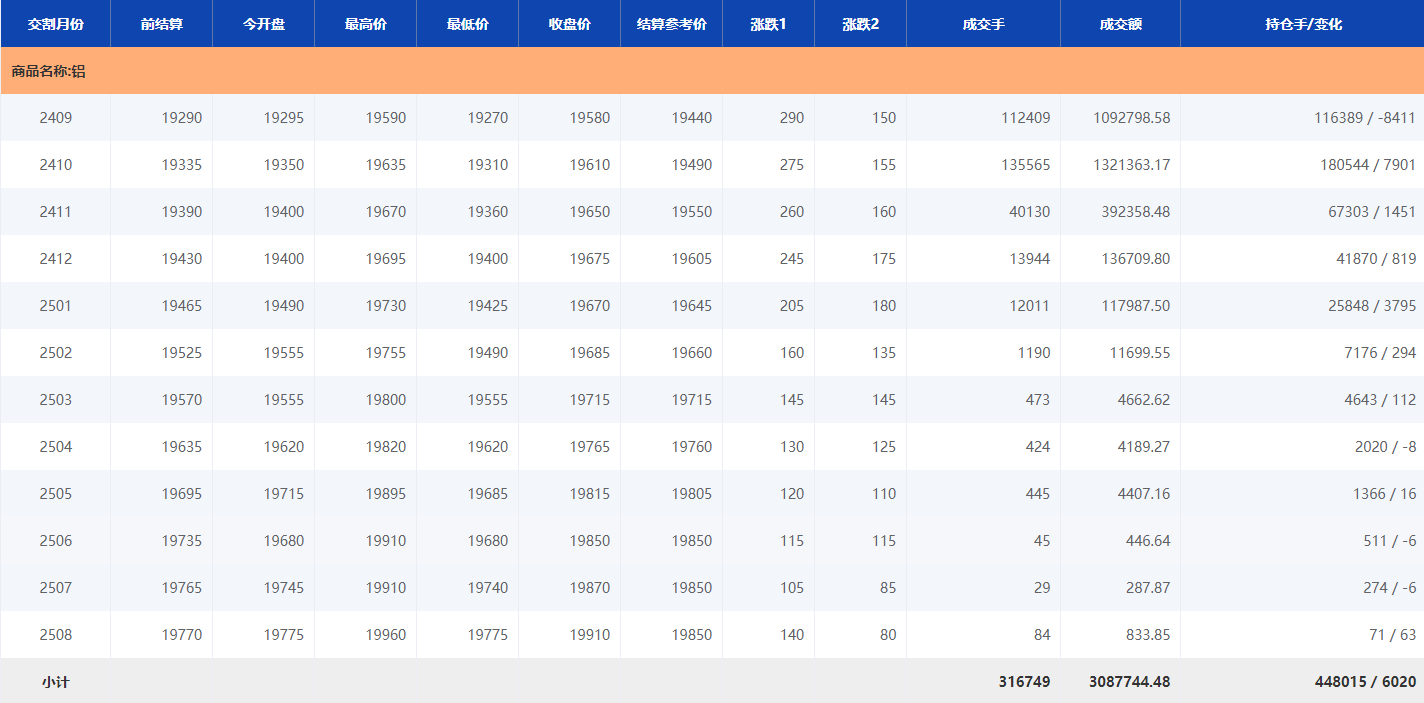The image size is (1424, 703).
Task: Select the 持仓手/变化 column header
Action: (1302, 24)
